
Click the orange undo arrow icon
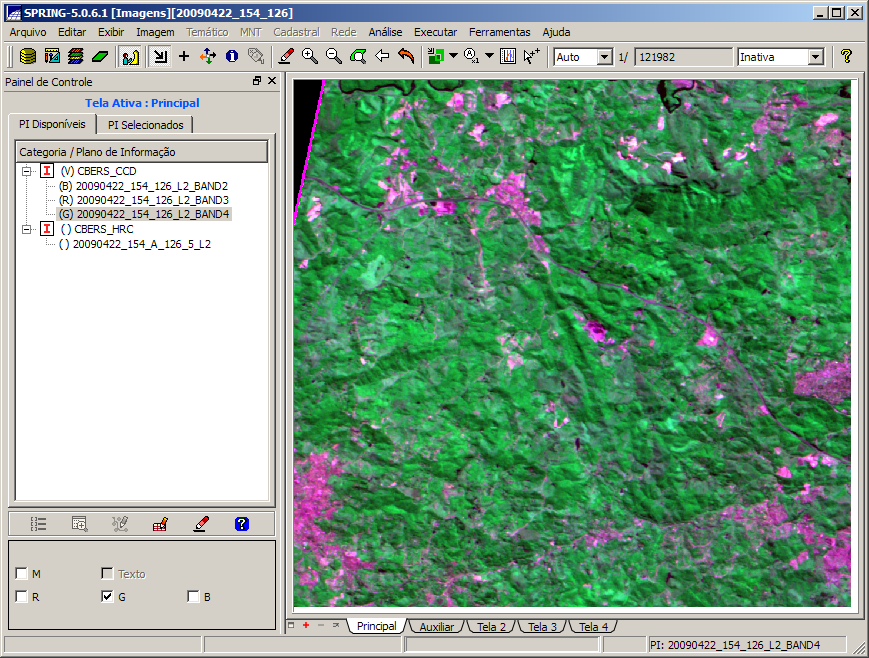pos(406,57)
